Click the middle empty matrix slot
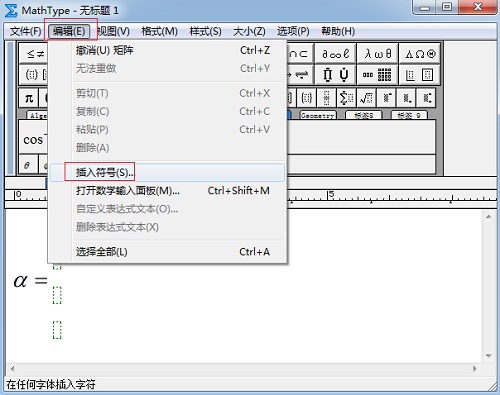 pos(57,295)
